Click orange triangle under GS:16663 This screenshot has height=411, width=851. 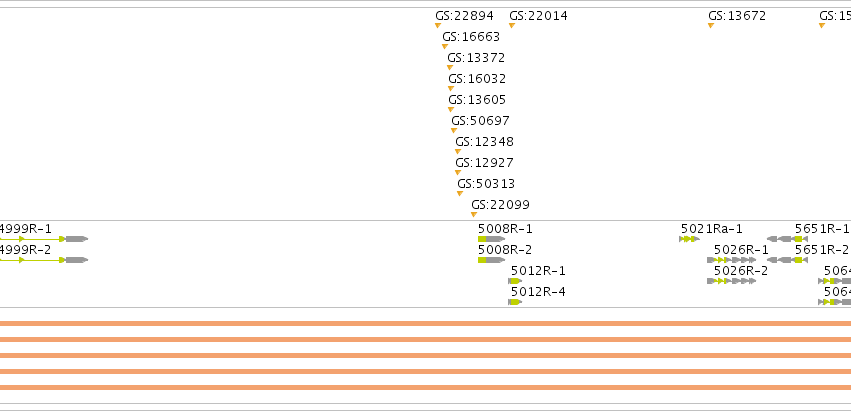(445, 47)
